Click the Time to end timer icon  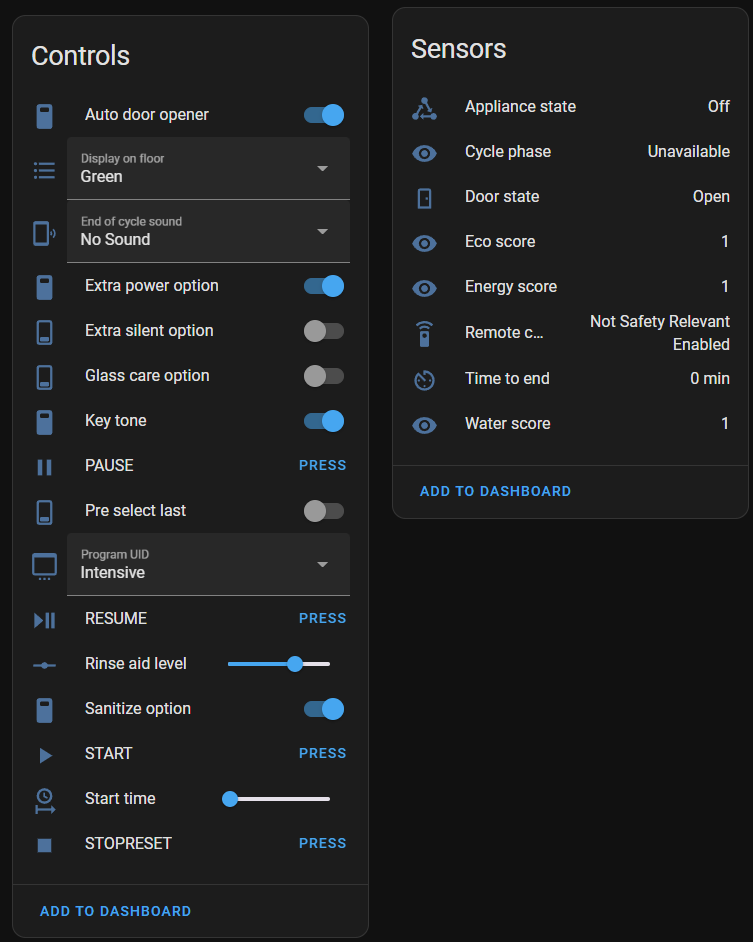point(424,380)
